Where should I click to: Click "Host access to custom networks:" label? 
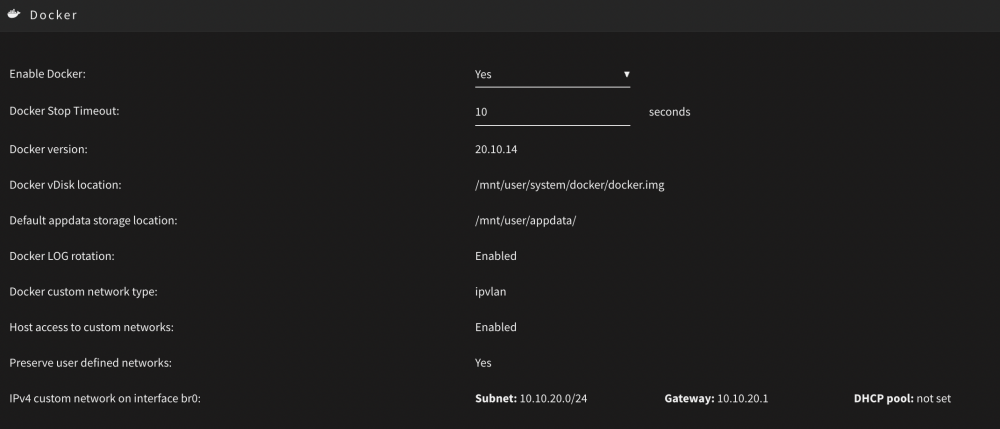pyautogui.click(x=92, y=328)
